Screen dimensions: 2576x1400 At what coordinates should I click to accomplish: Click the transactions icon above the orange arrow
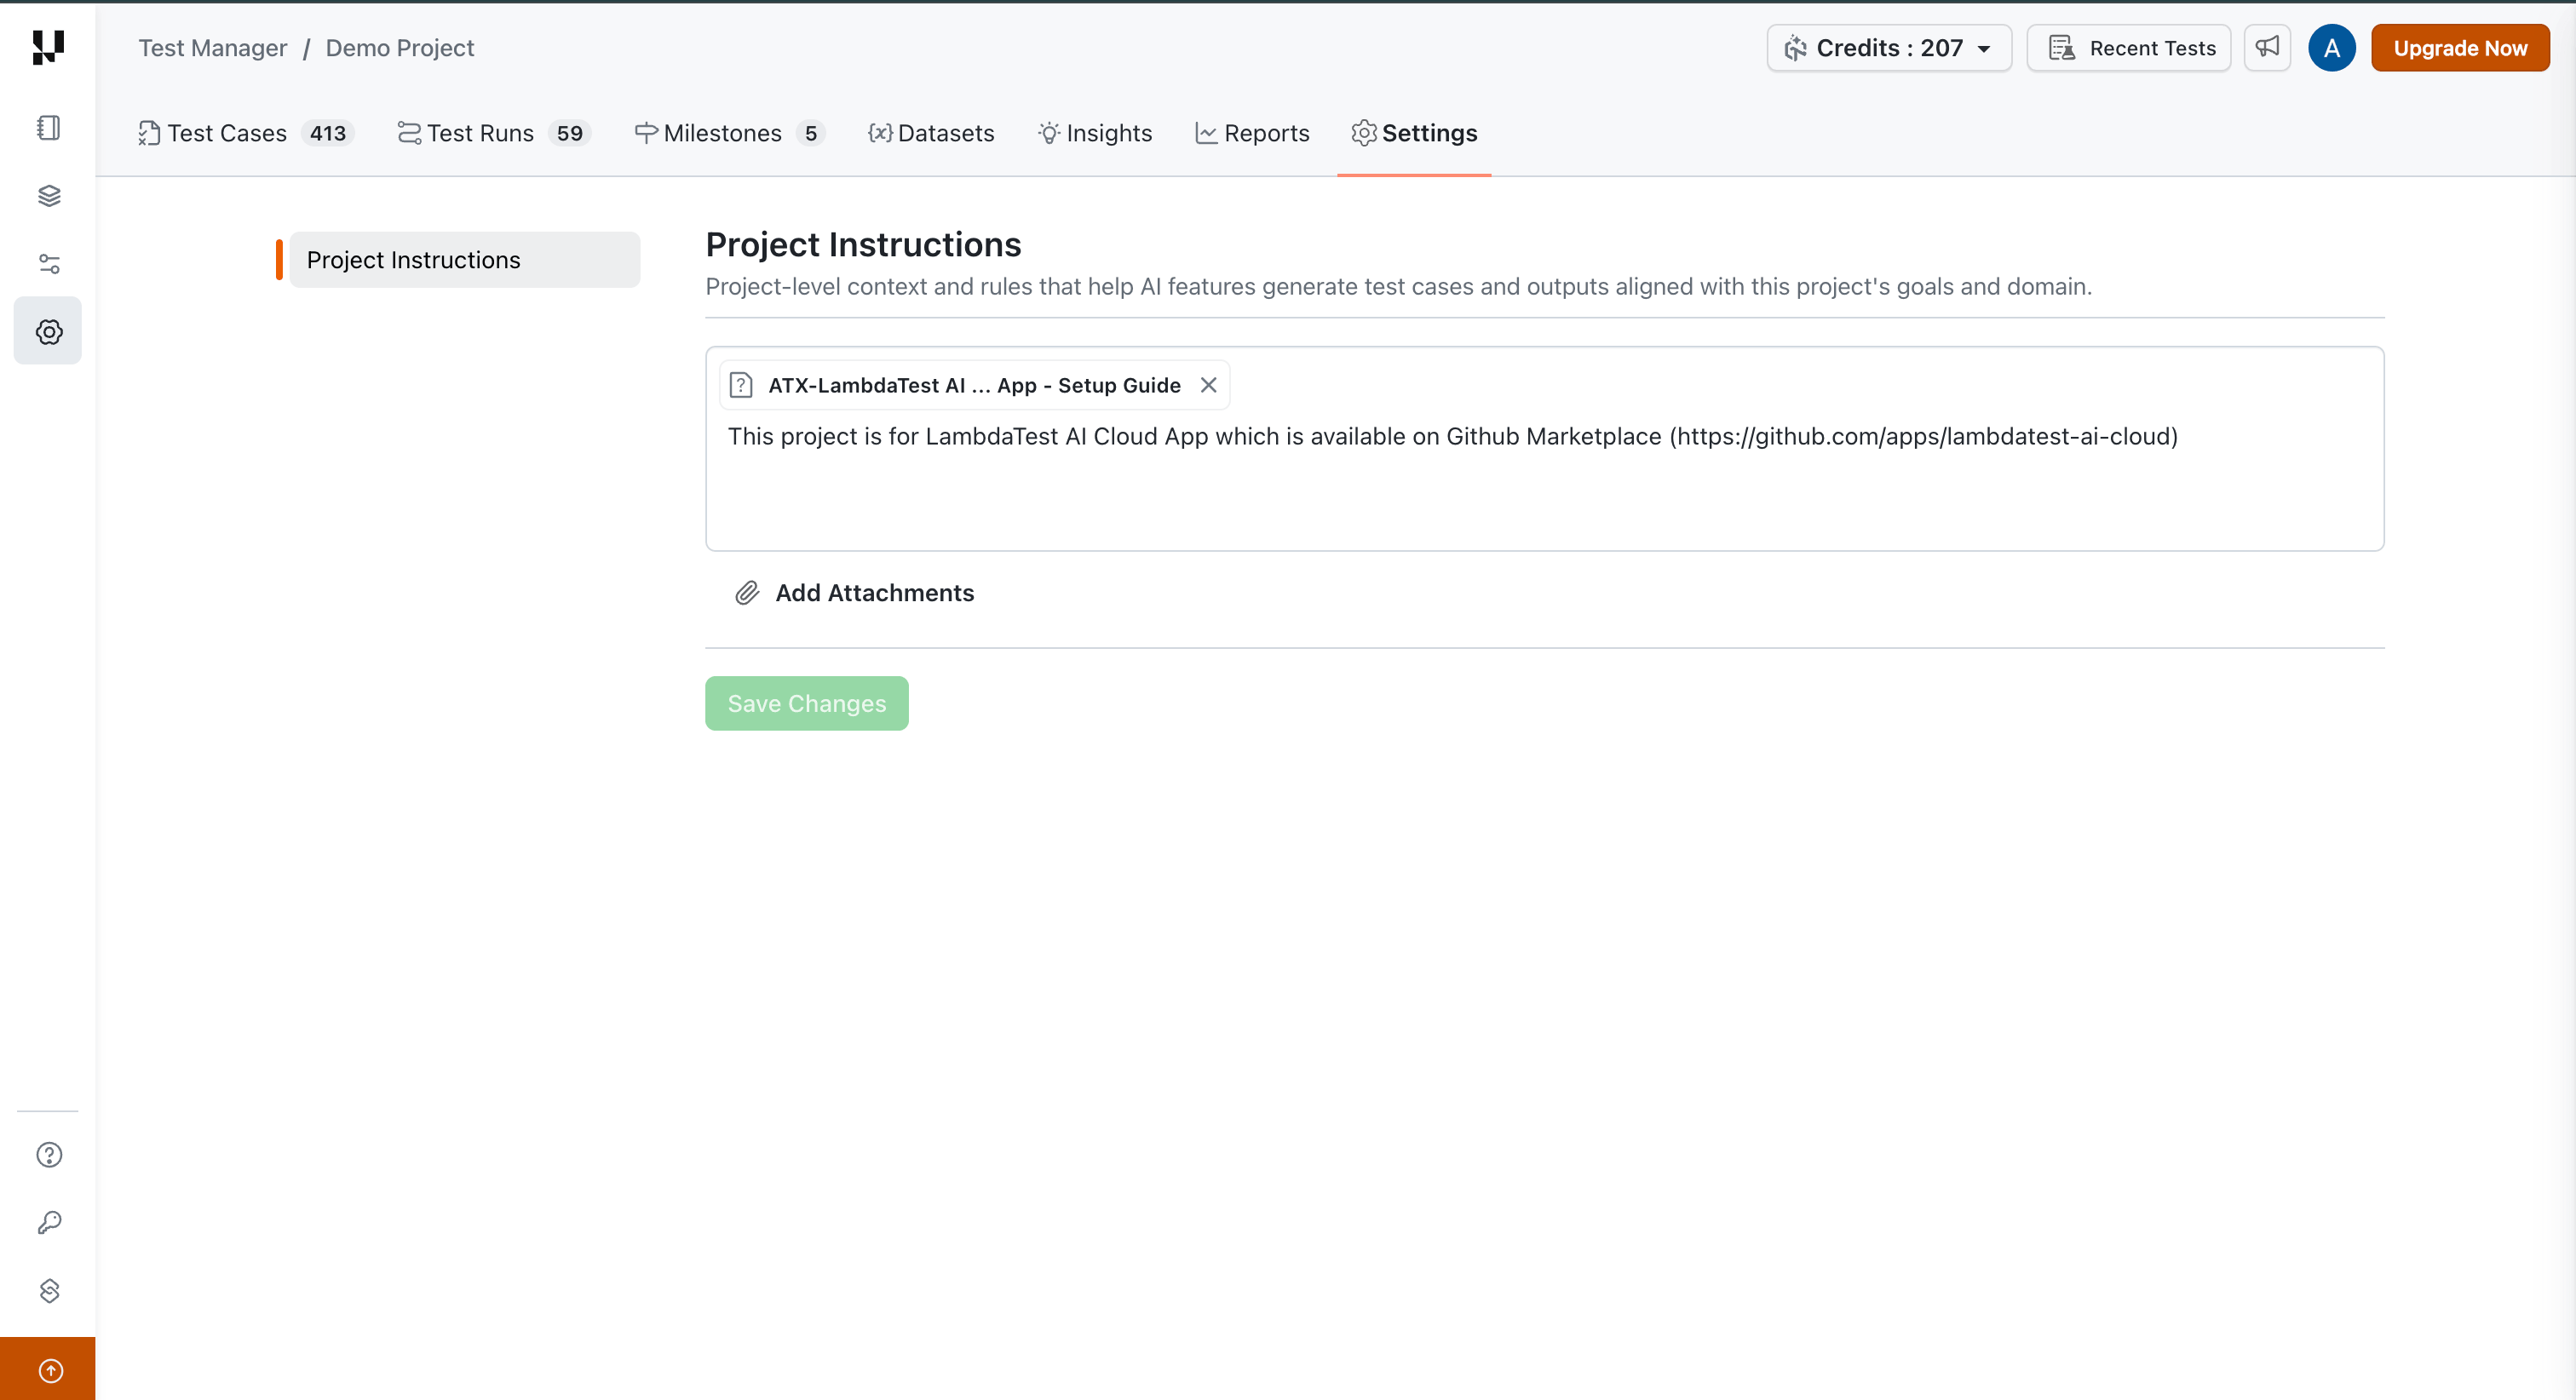[47, 1290]
